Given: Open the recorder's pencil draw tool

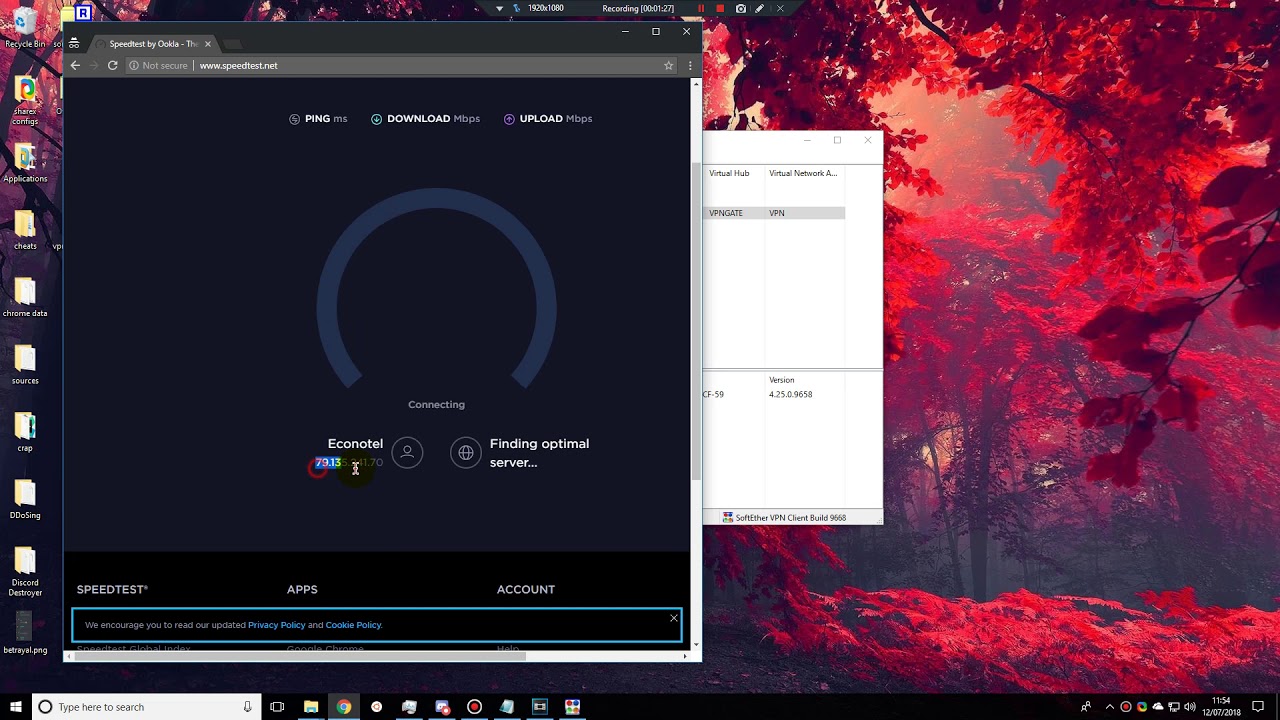Looking at the screenshot, I should pos(760,8).
